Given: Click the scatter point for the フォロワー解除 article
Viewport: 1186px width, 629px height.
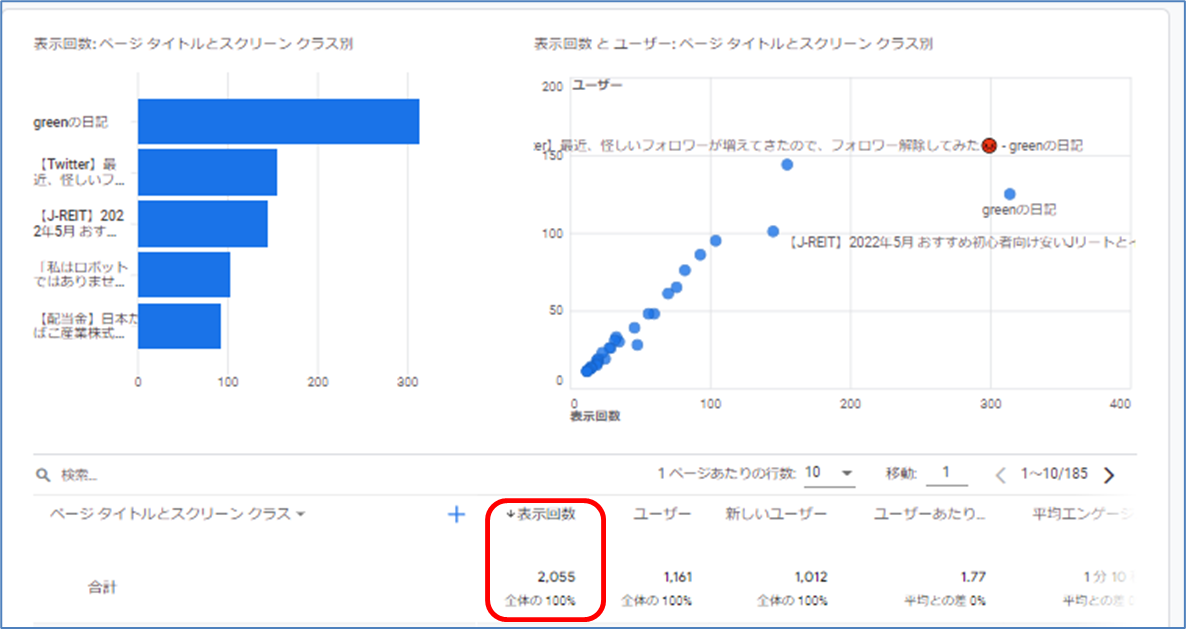Looking at the screenshot, I should [x=787, y=165].
